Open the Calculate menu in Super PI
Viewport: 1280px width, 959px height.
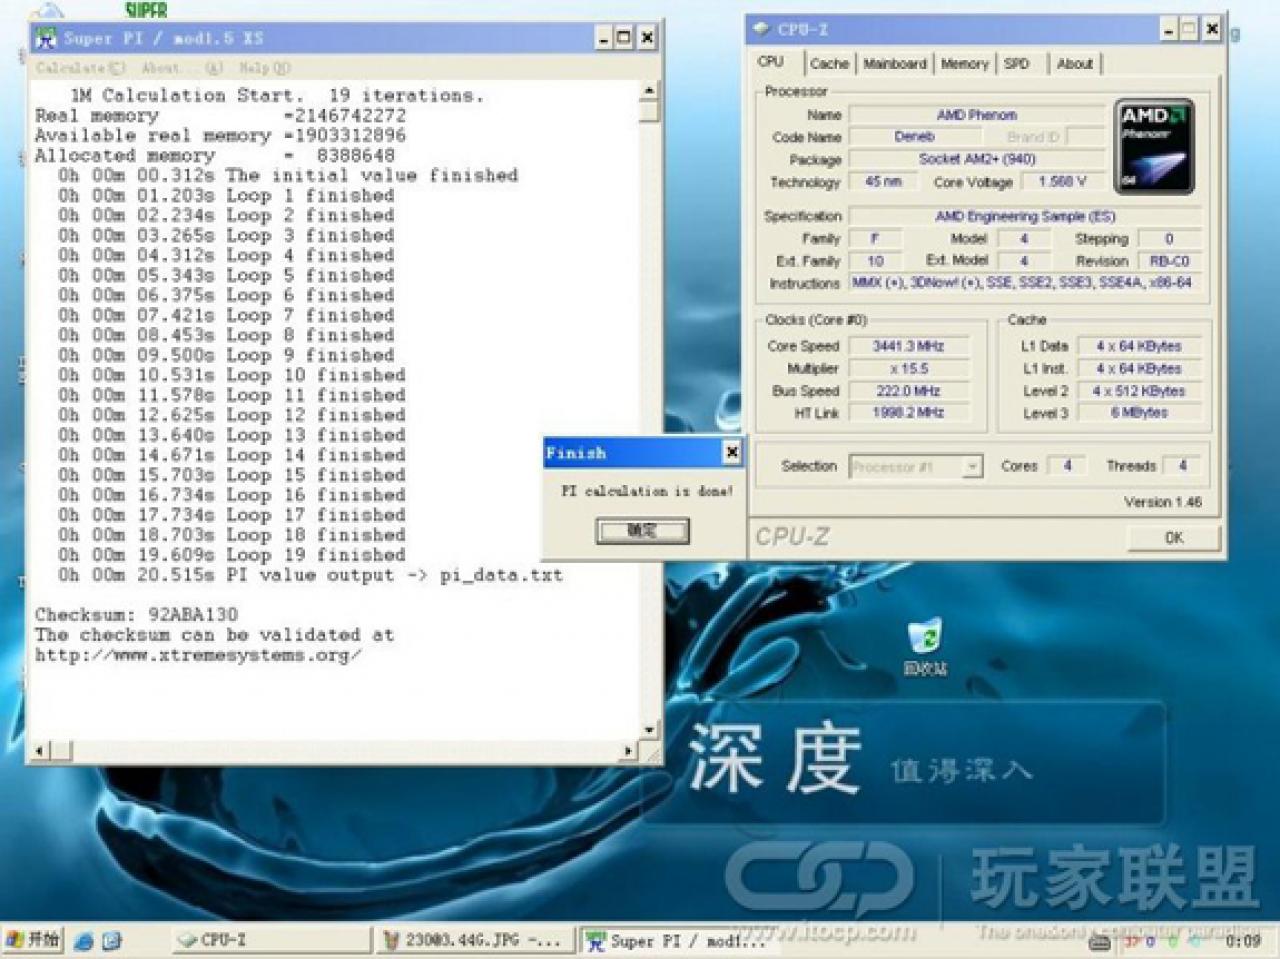point(80,68)
